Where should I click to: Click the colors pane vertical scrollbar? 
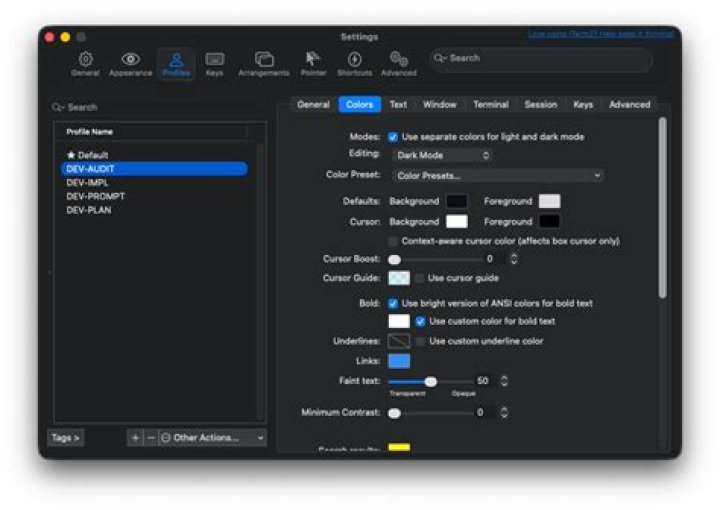(x=662, y=207)
